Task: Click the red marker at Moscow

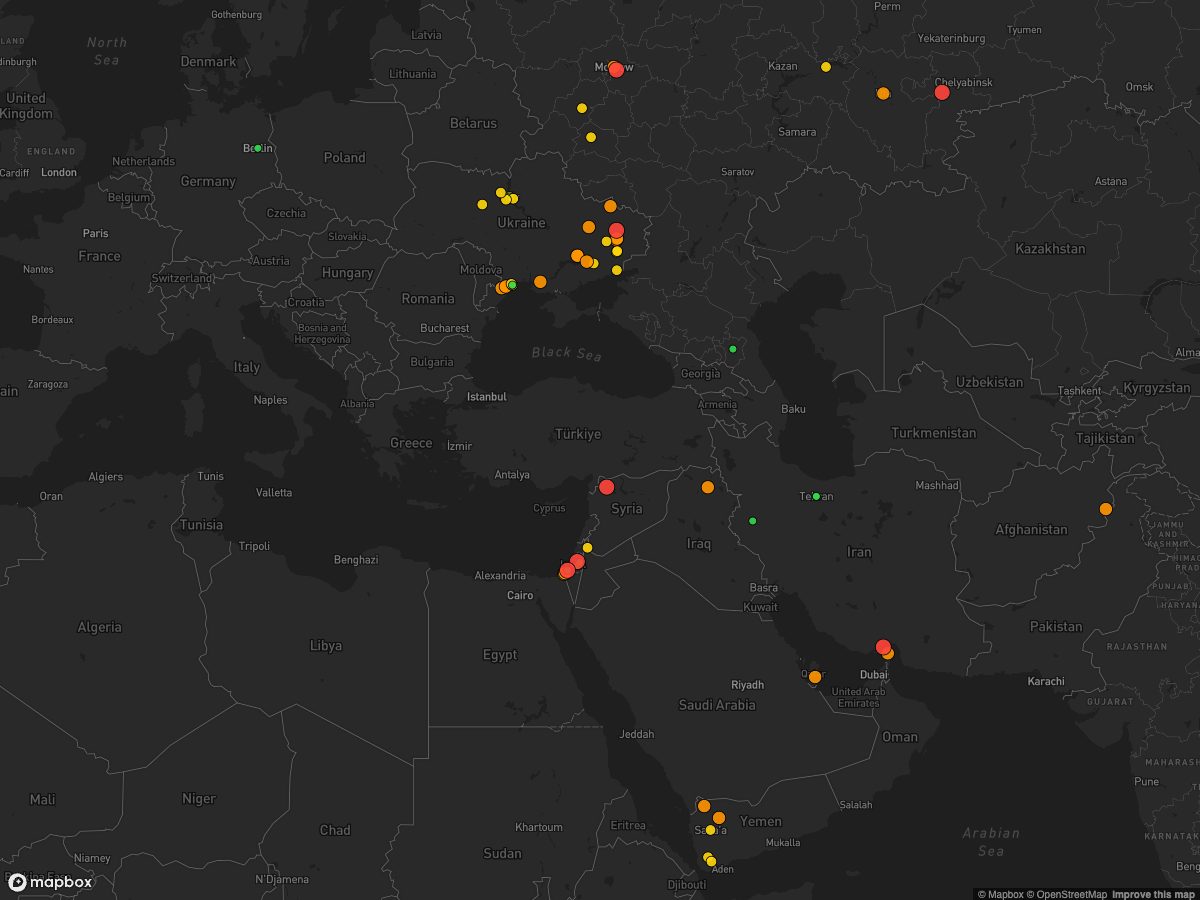Action: click(x=616, y=70)
